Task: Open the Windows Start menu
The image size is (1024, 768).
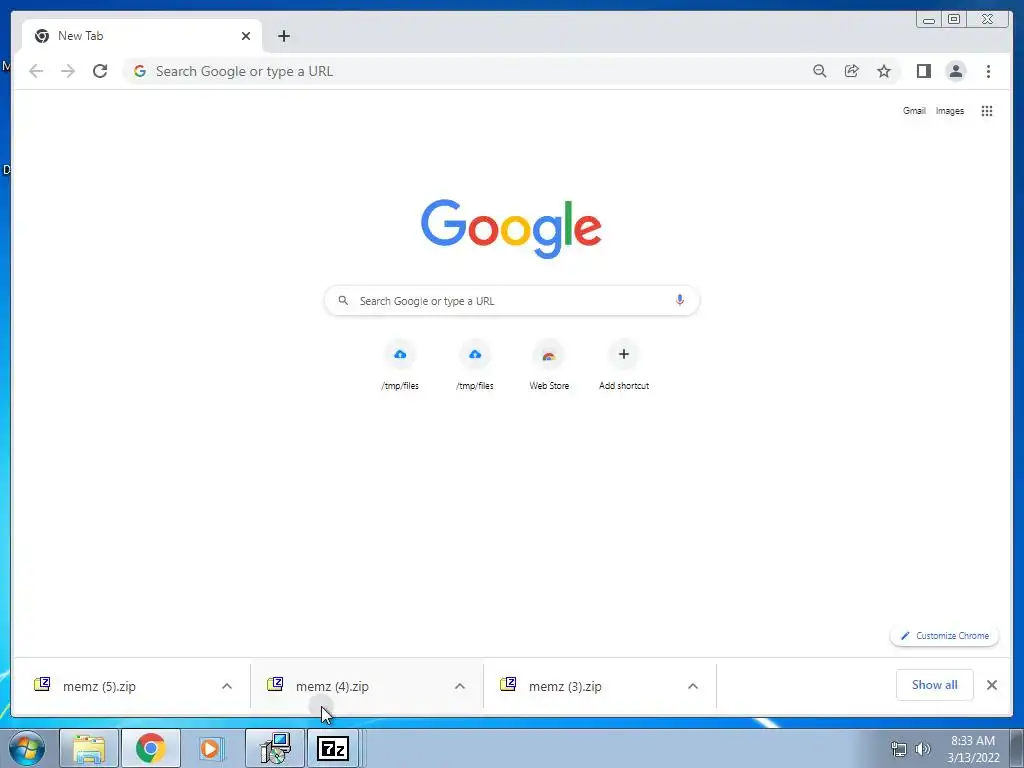Action: (27, 748)
